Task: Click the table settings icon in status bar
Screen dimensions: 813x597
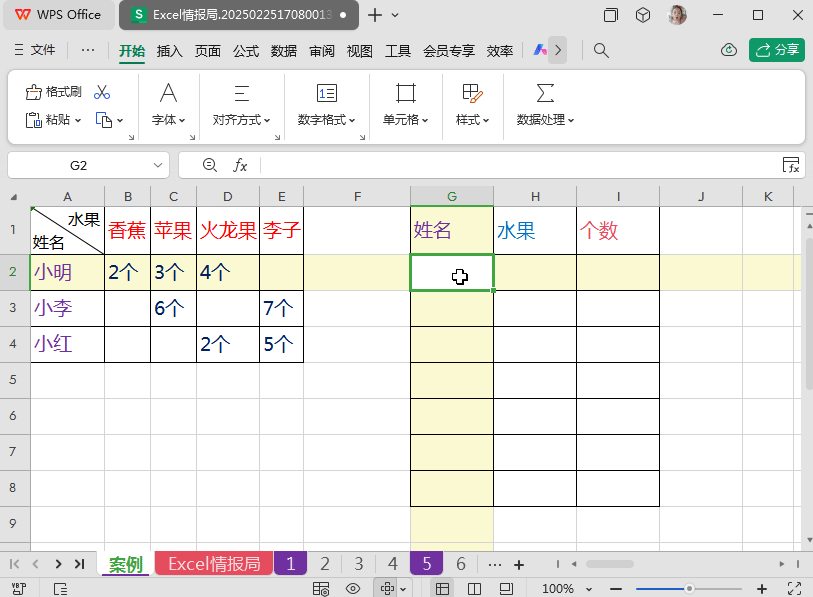Action: point(321,589)
